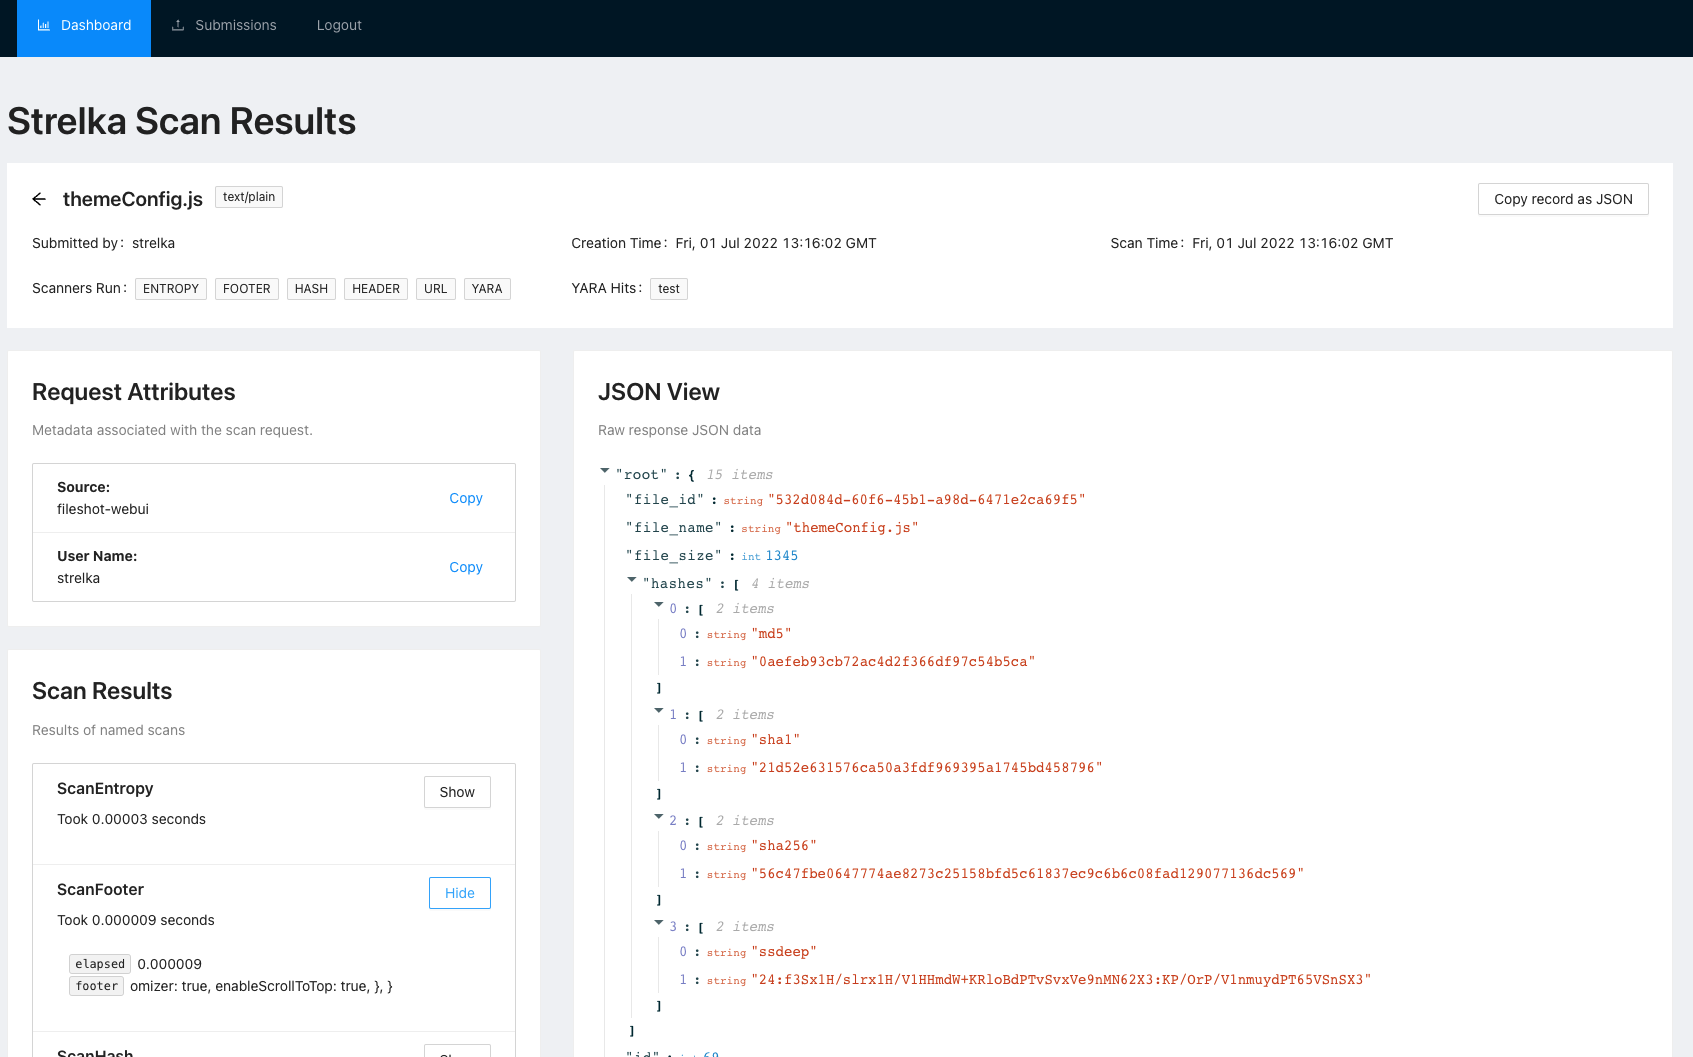
Task: Click the md5 hash value string
Action: point(893,662)
